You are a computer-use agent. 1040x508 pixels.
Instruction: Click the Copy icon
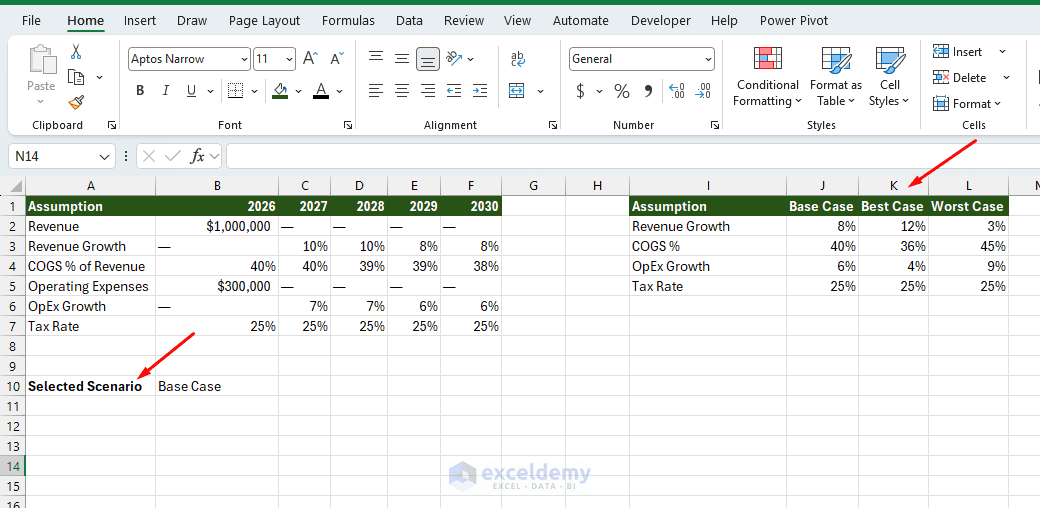pos(76,77)
